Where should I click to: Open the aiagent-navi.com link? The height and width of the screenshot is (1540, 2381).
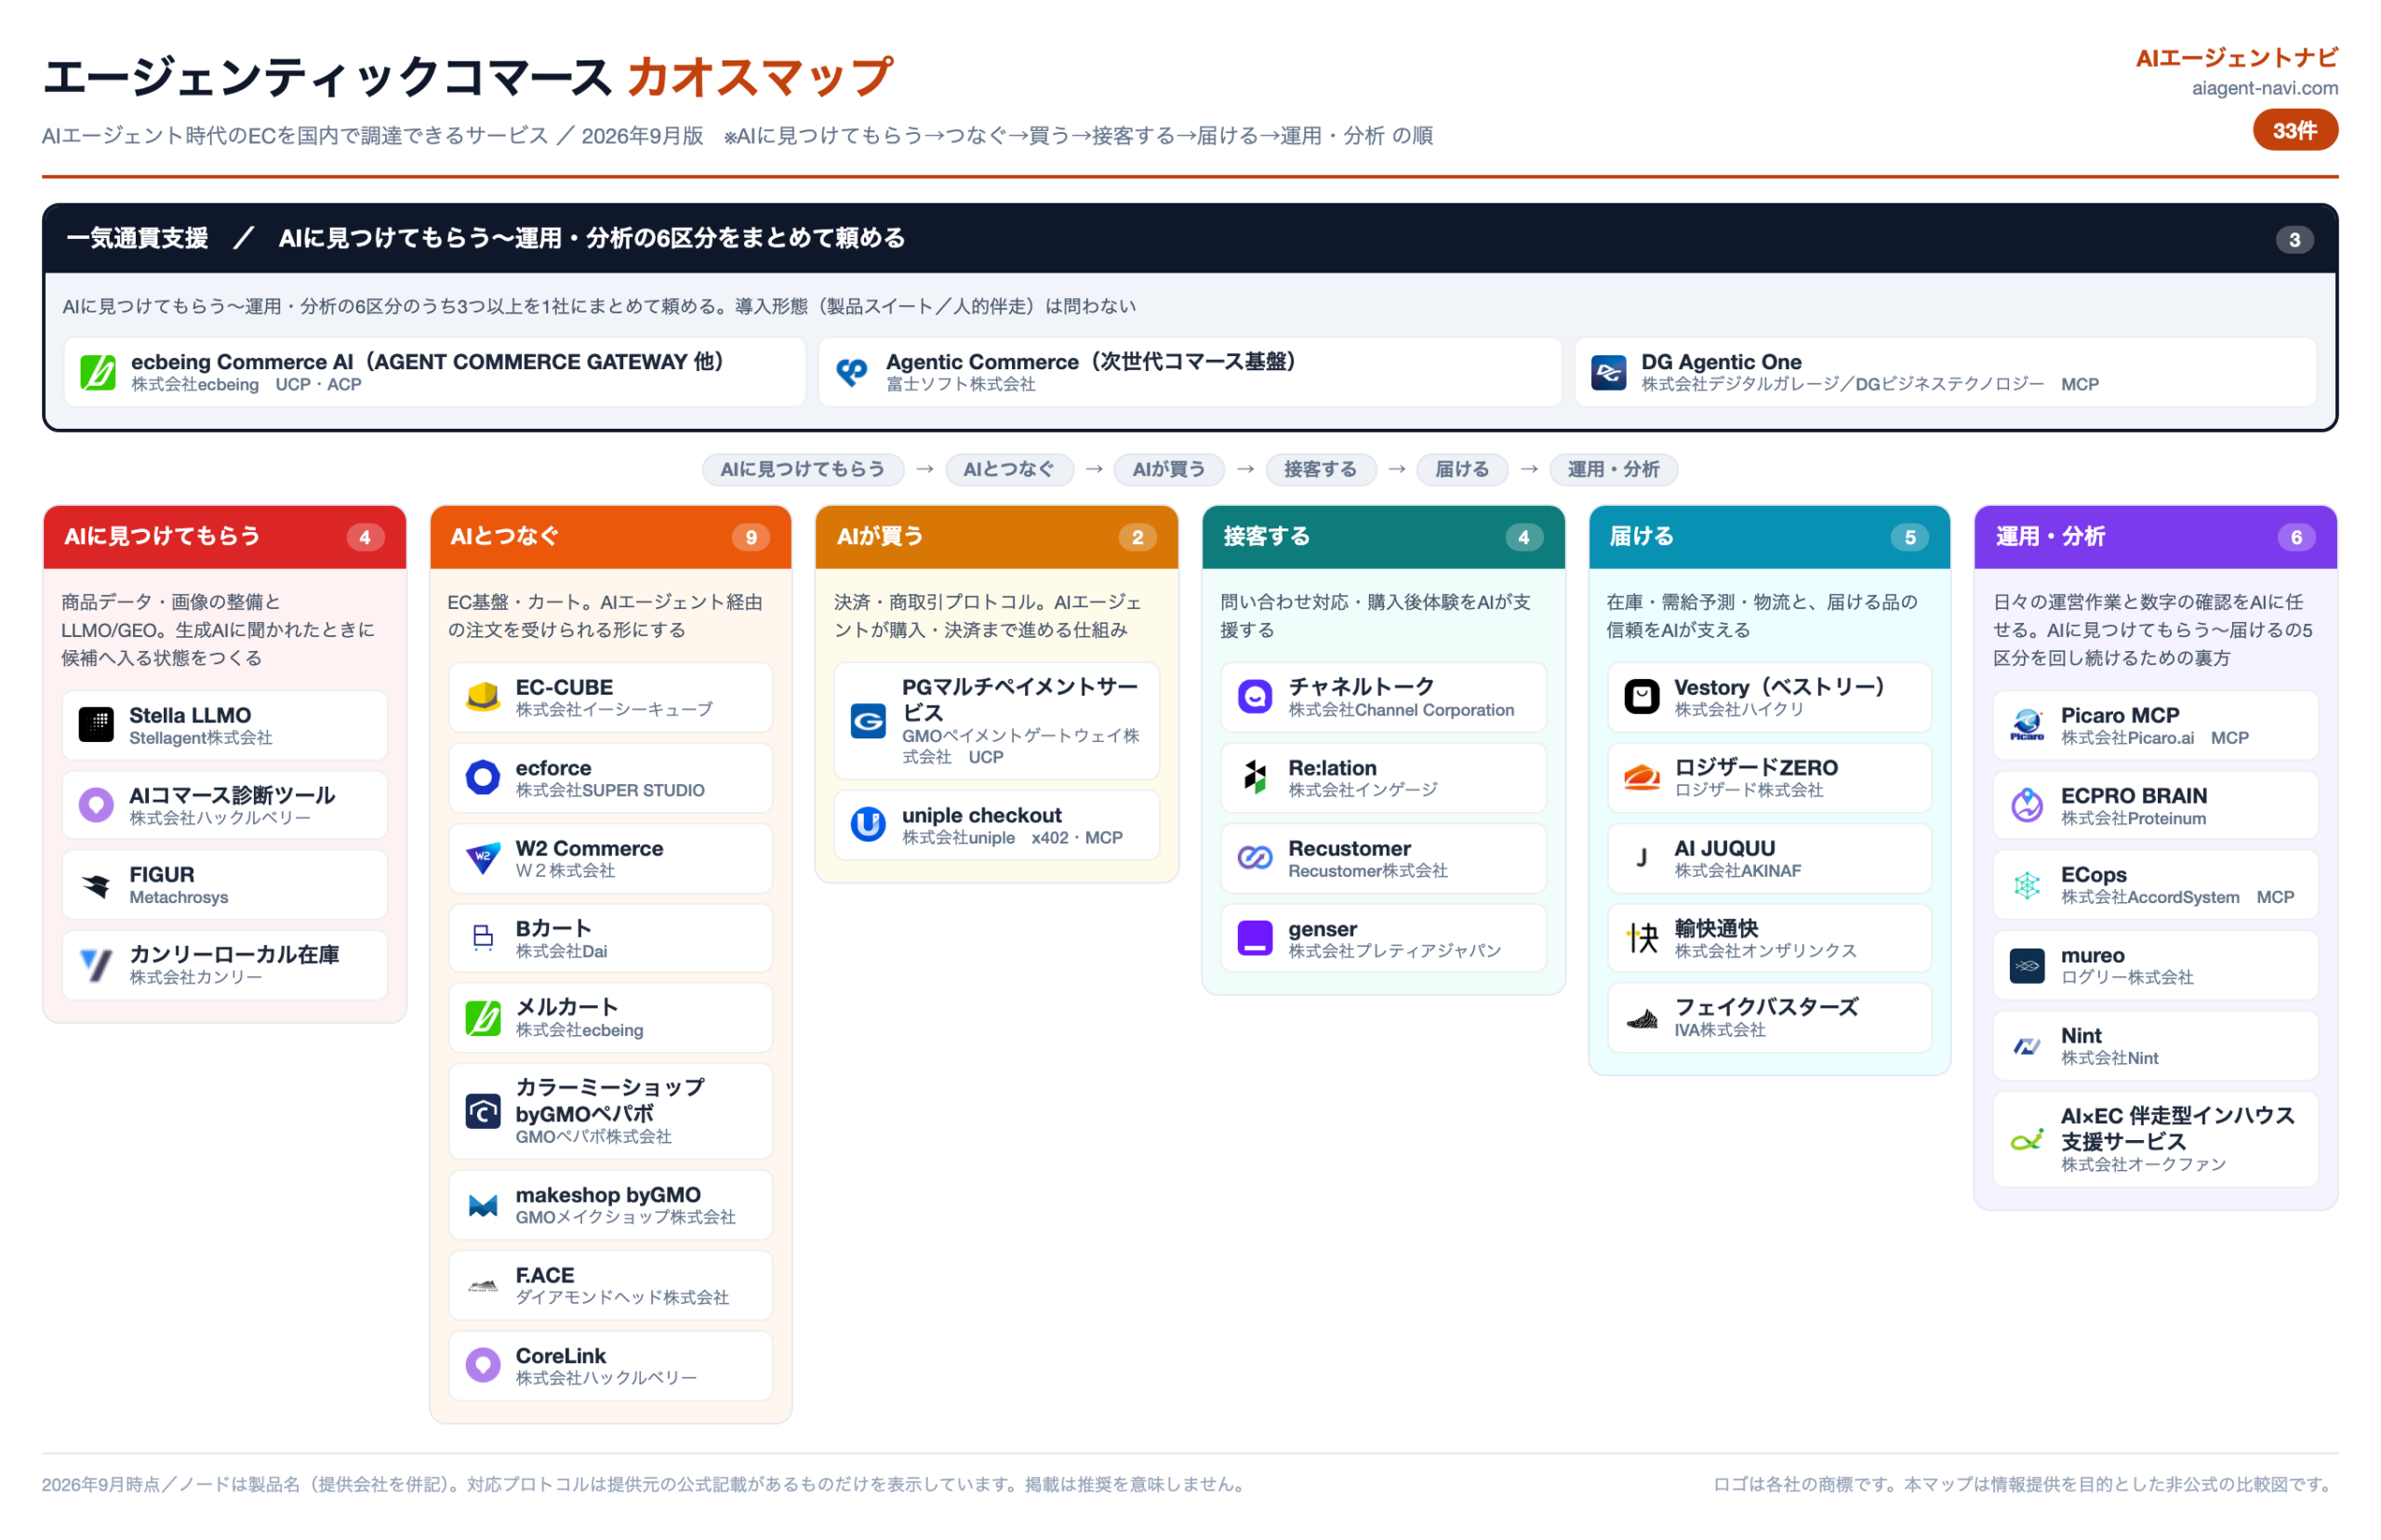[x=2264, y=88]
